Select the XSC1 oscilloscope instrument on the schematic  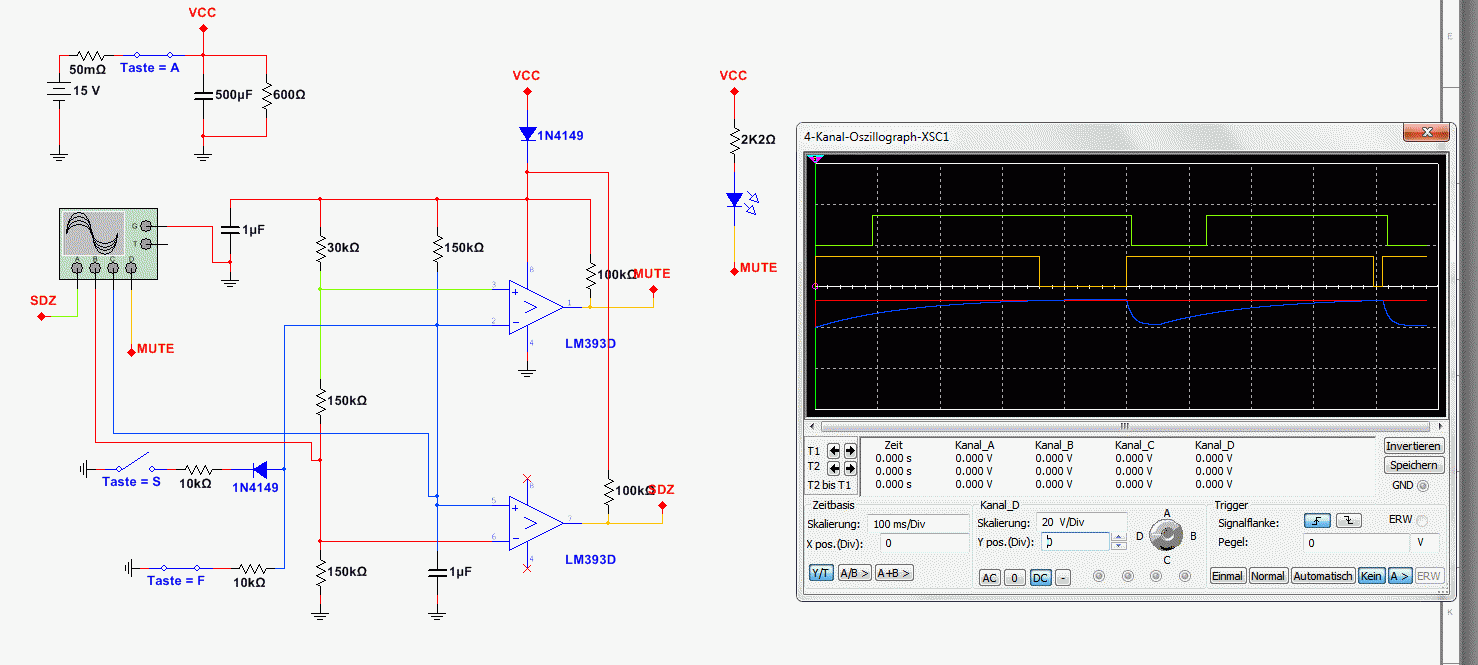coord(106,243)
